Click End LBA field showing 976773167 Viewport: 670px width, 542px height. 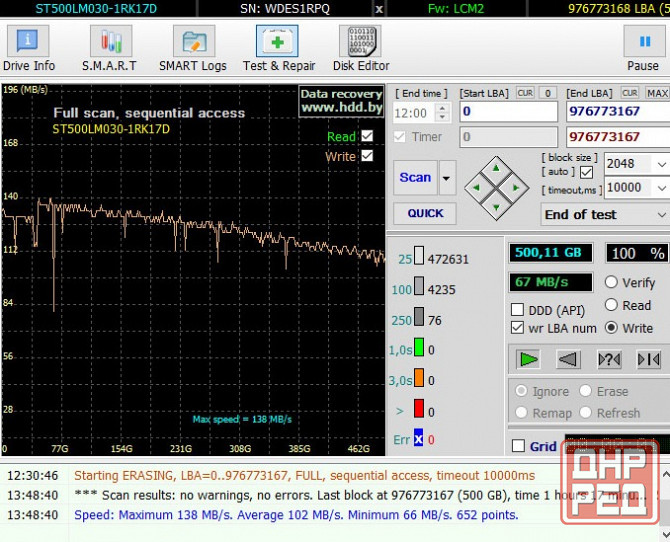pos(618,112)
